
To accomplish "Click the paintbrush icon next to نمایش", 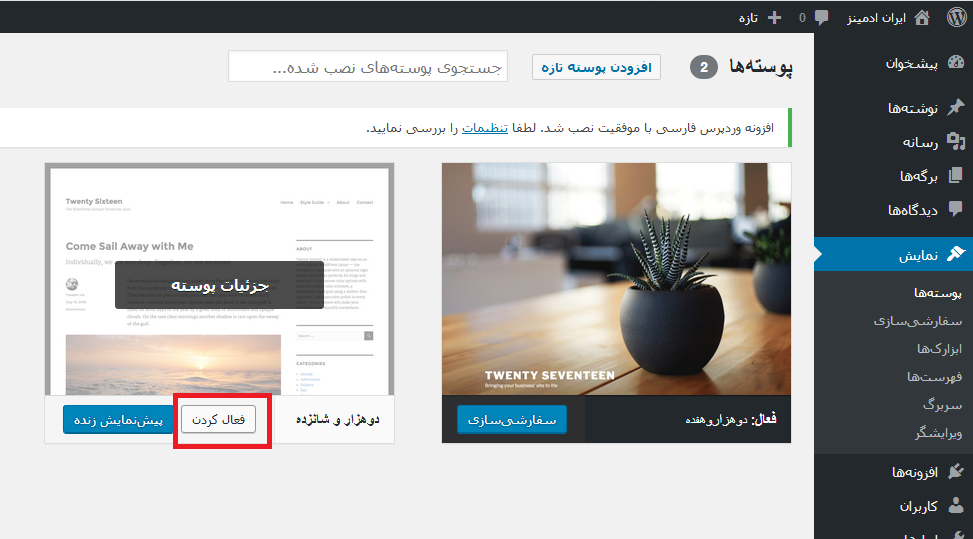I will coord(956,254).
